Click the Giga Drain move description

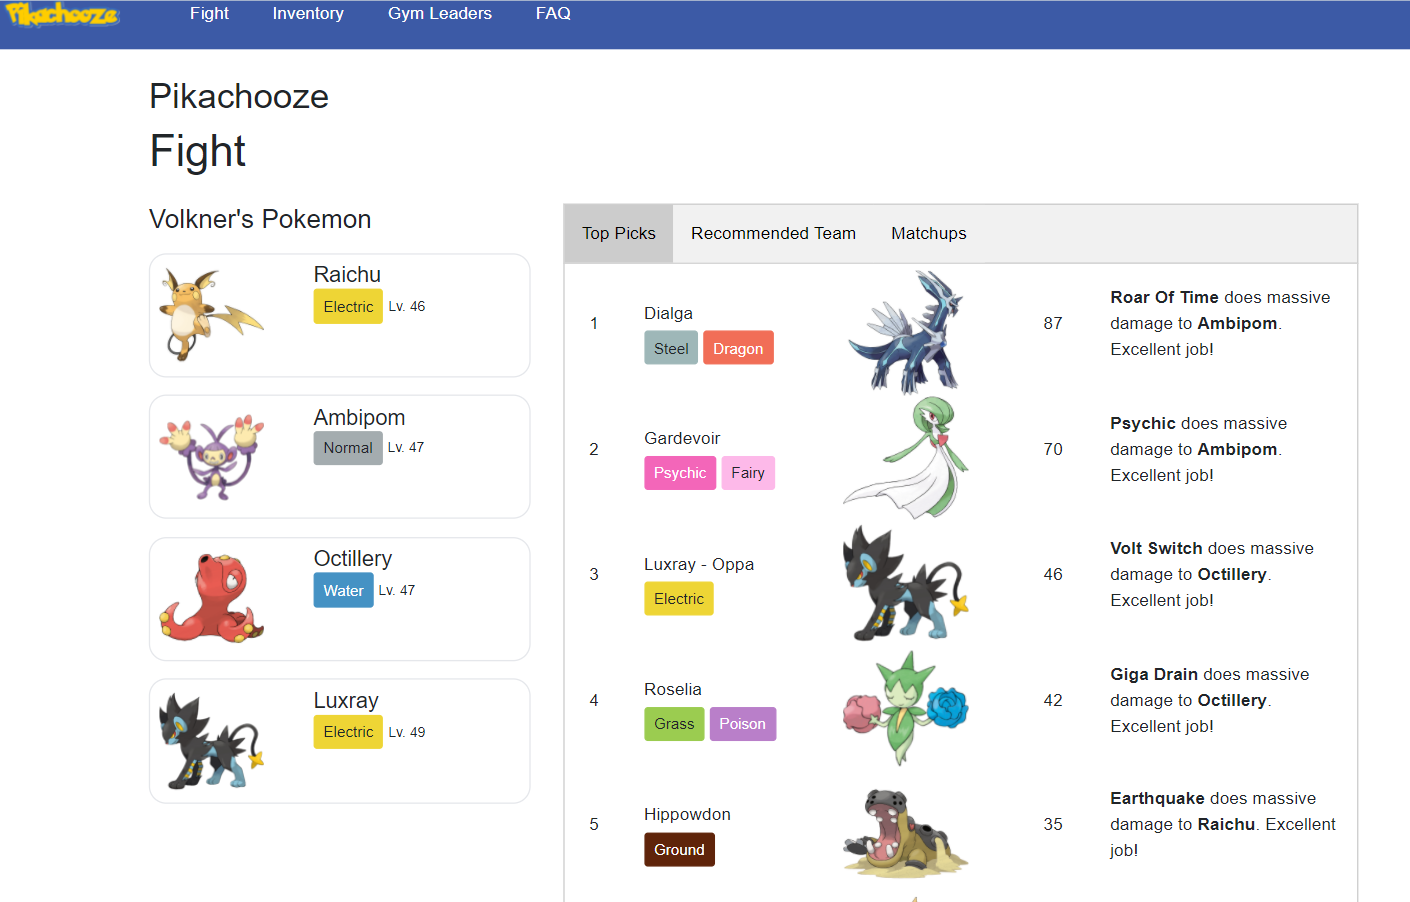pos(1210,700)
